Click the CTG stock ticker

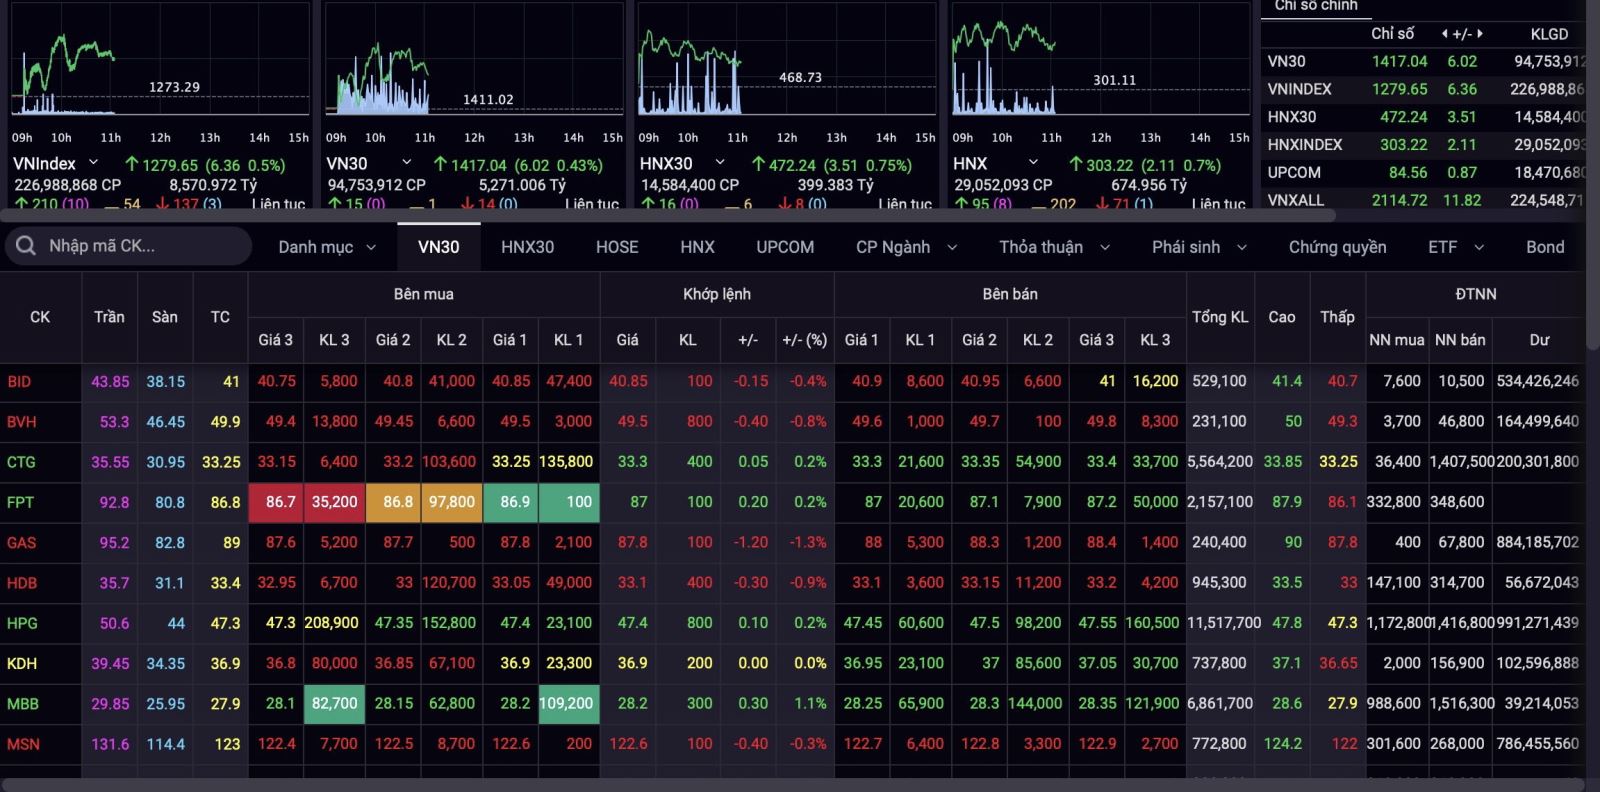tap(21, 462)
